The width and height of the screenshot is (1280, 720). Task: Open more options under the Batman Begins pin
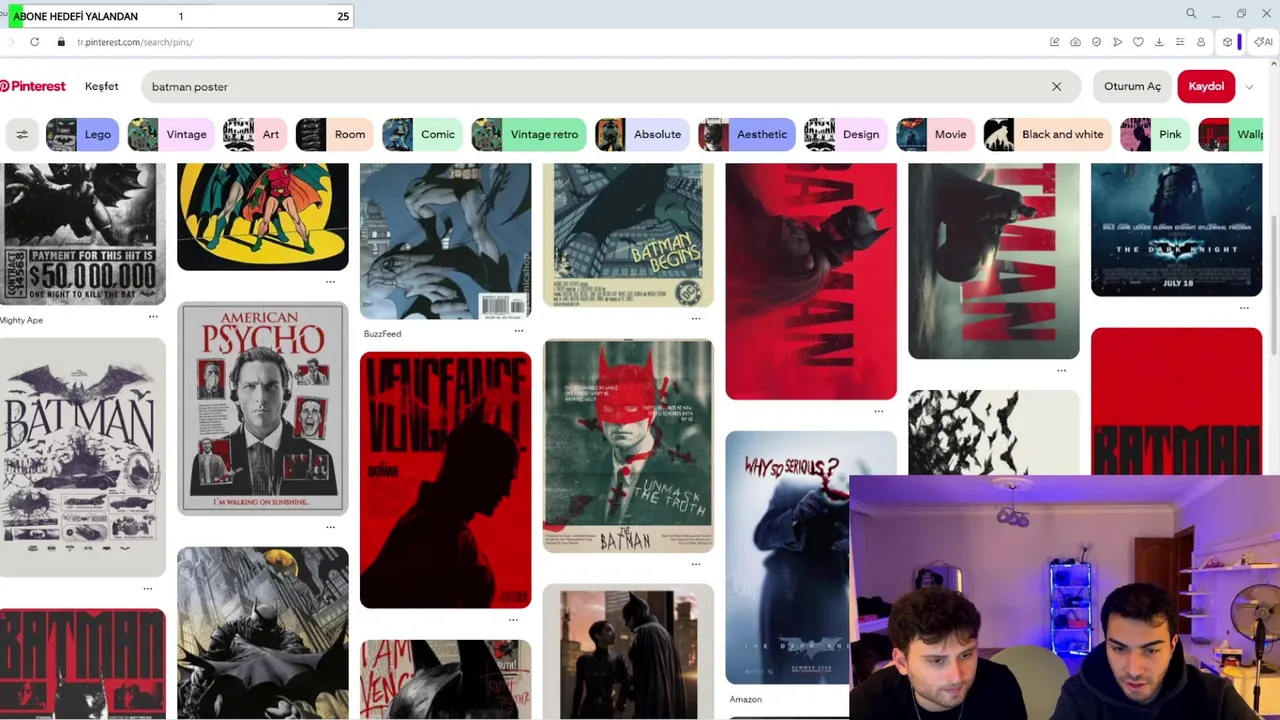point(696,318)
